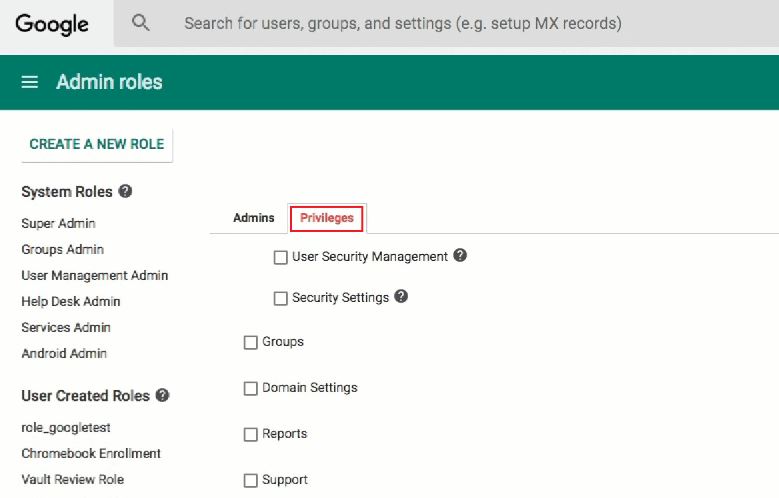
Task: Check the Groups privilege box
Action: click(x=251, y=342)
